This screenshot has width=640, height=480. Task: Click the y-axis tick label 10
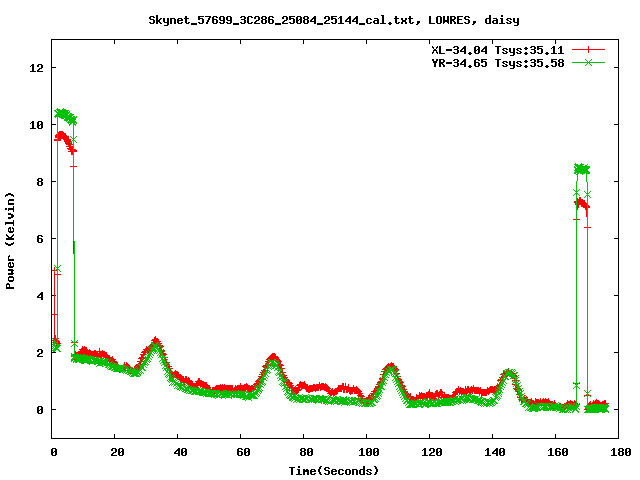(37, 125)
